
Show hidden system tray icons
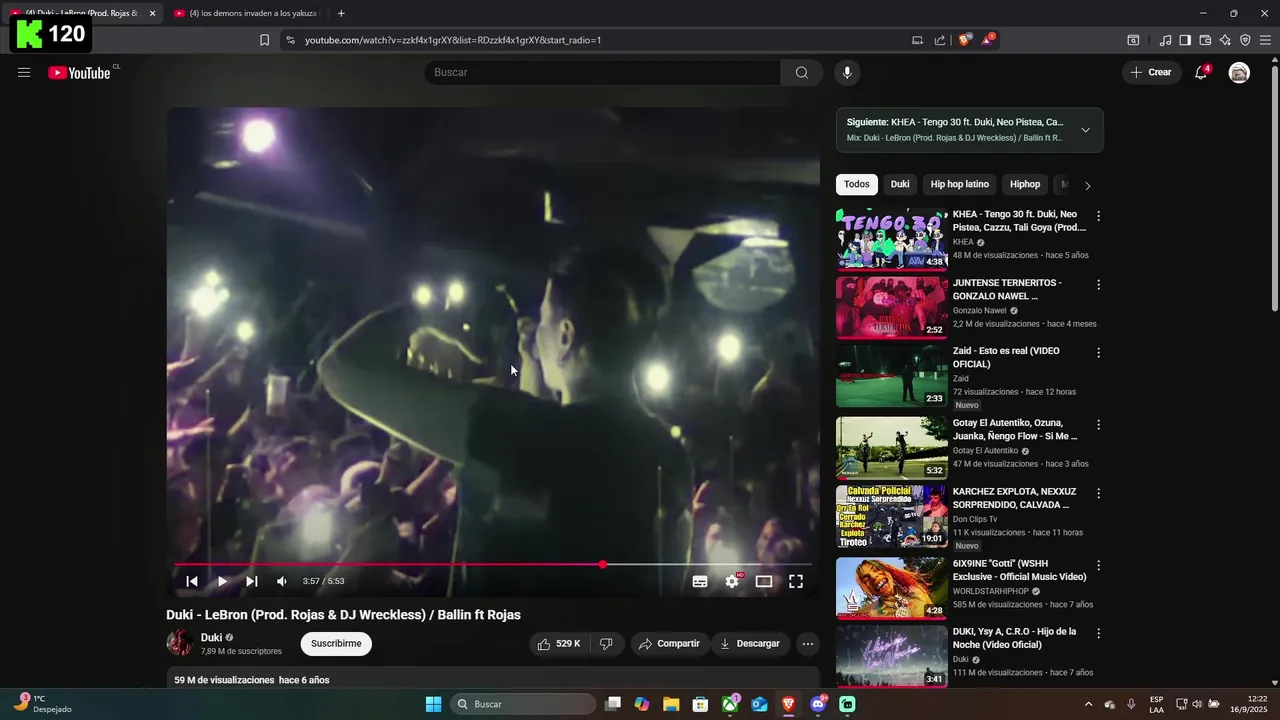pyautogui.click(x=1088, y=704)
